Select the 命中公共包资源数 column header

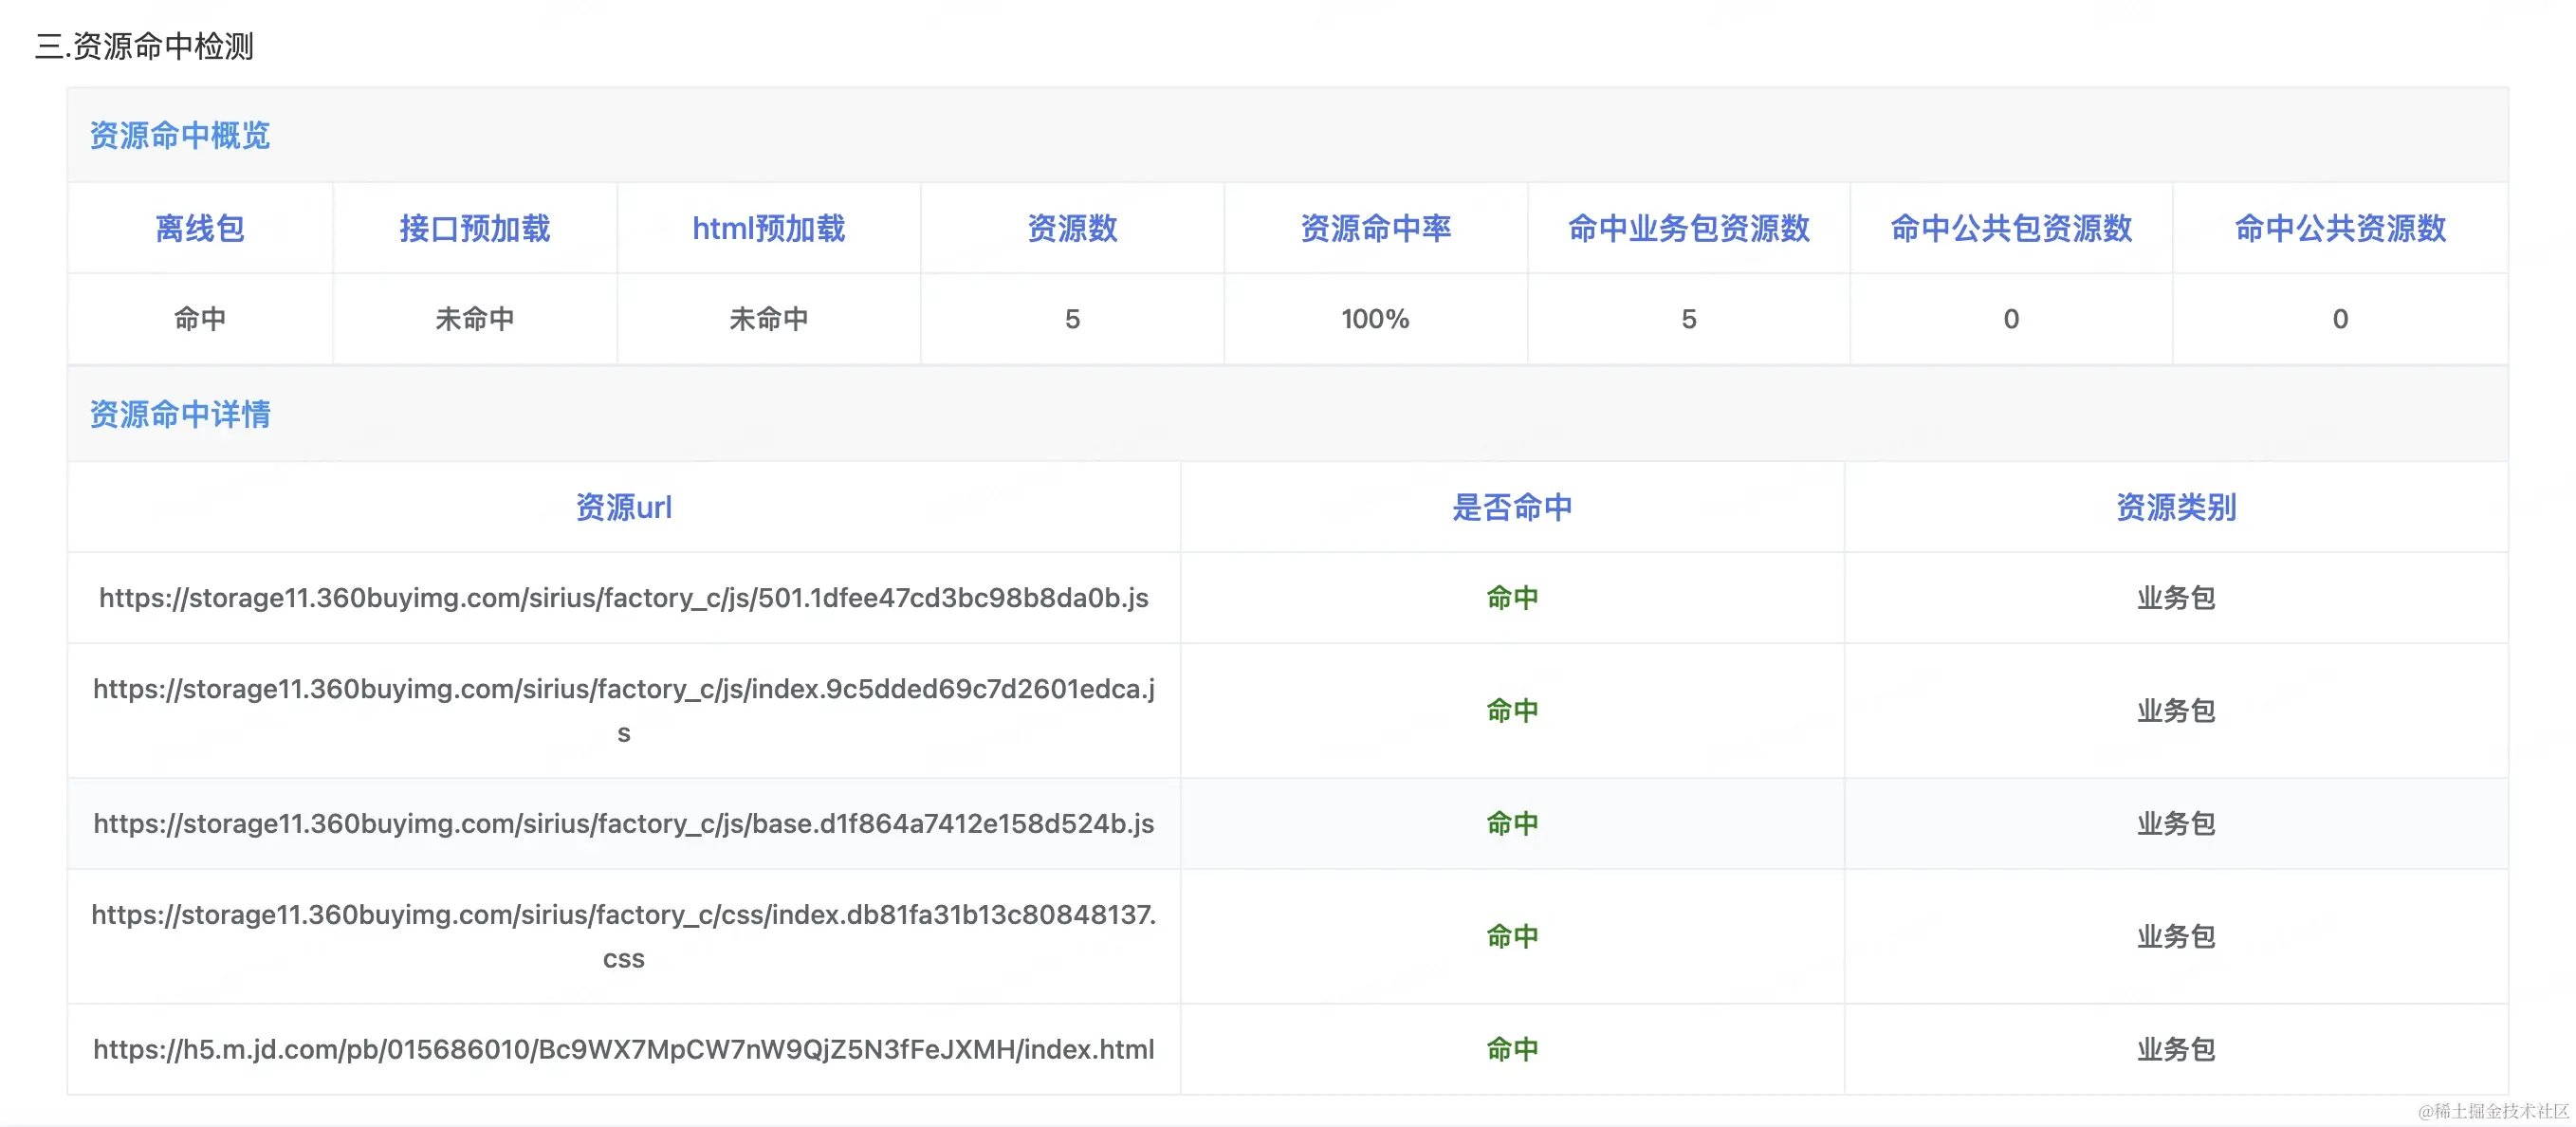(2010, 228)
